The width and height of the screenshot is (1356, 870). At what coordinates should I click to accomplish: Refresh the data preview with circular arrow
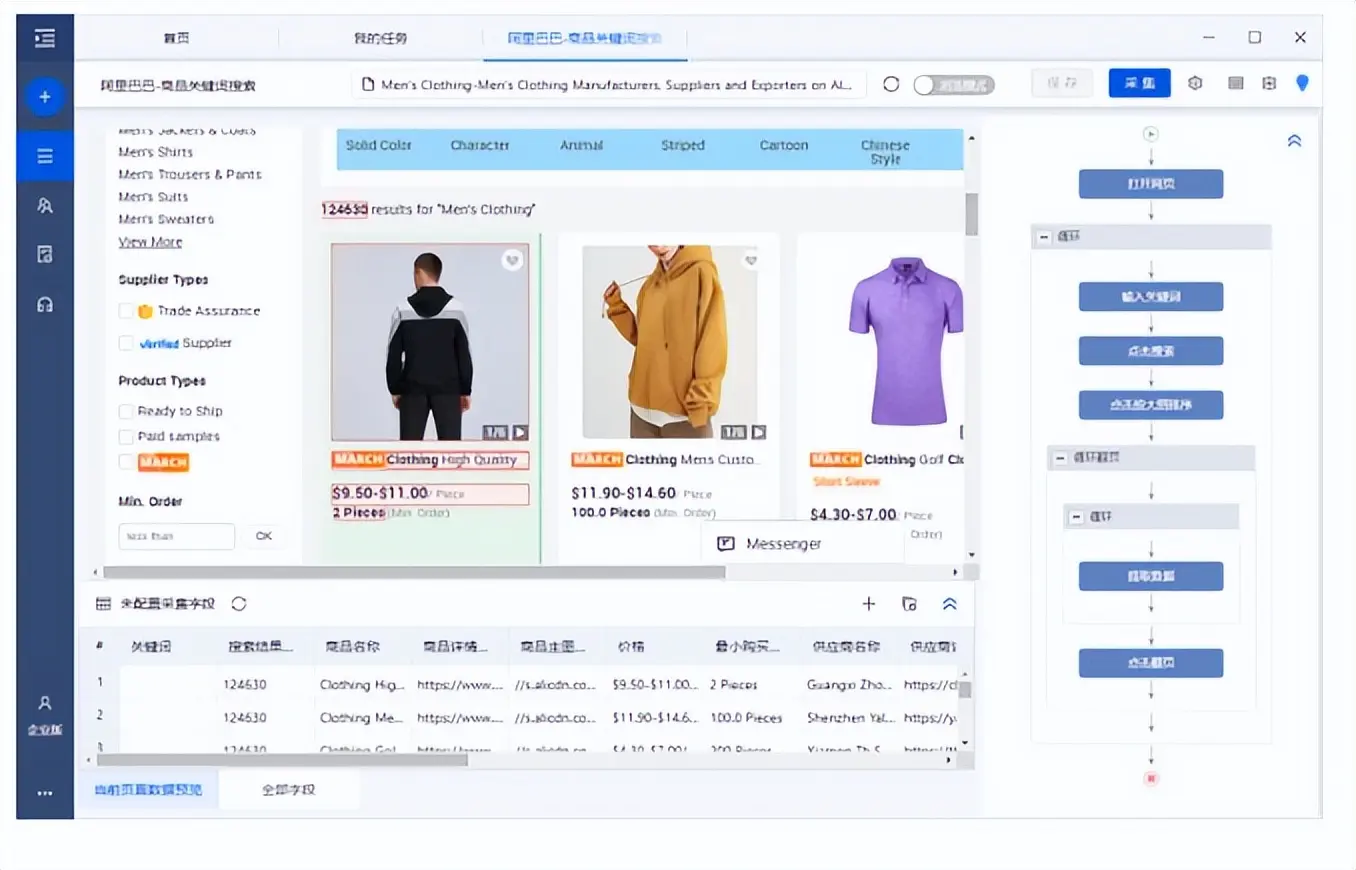[239, 603]
